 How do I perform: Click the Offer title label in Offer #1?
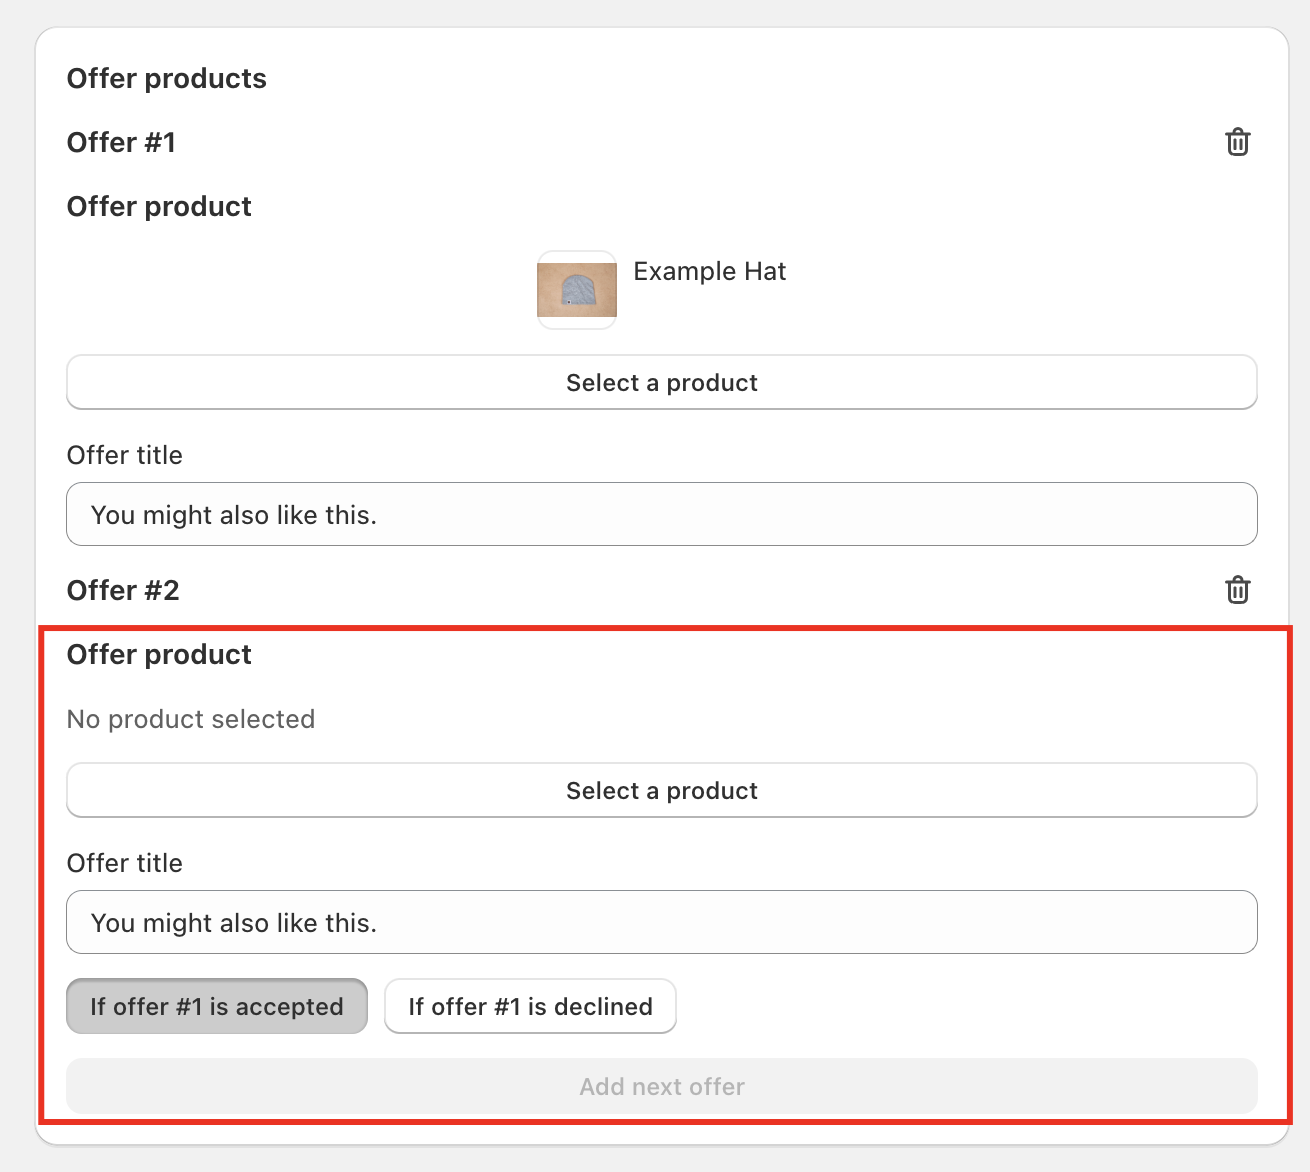coord(125,456)
